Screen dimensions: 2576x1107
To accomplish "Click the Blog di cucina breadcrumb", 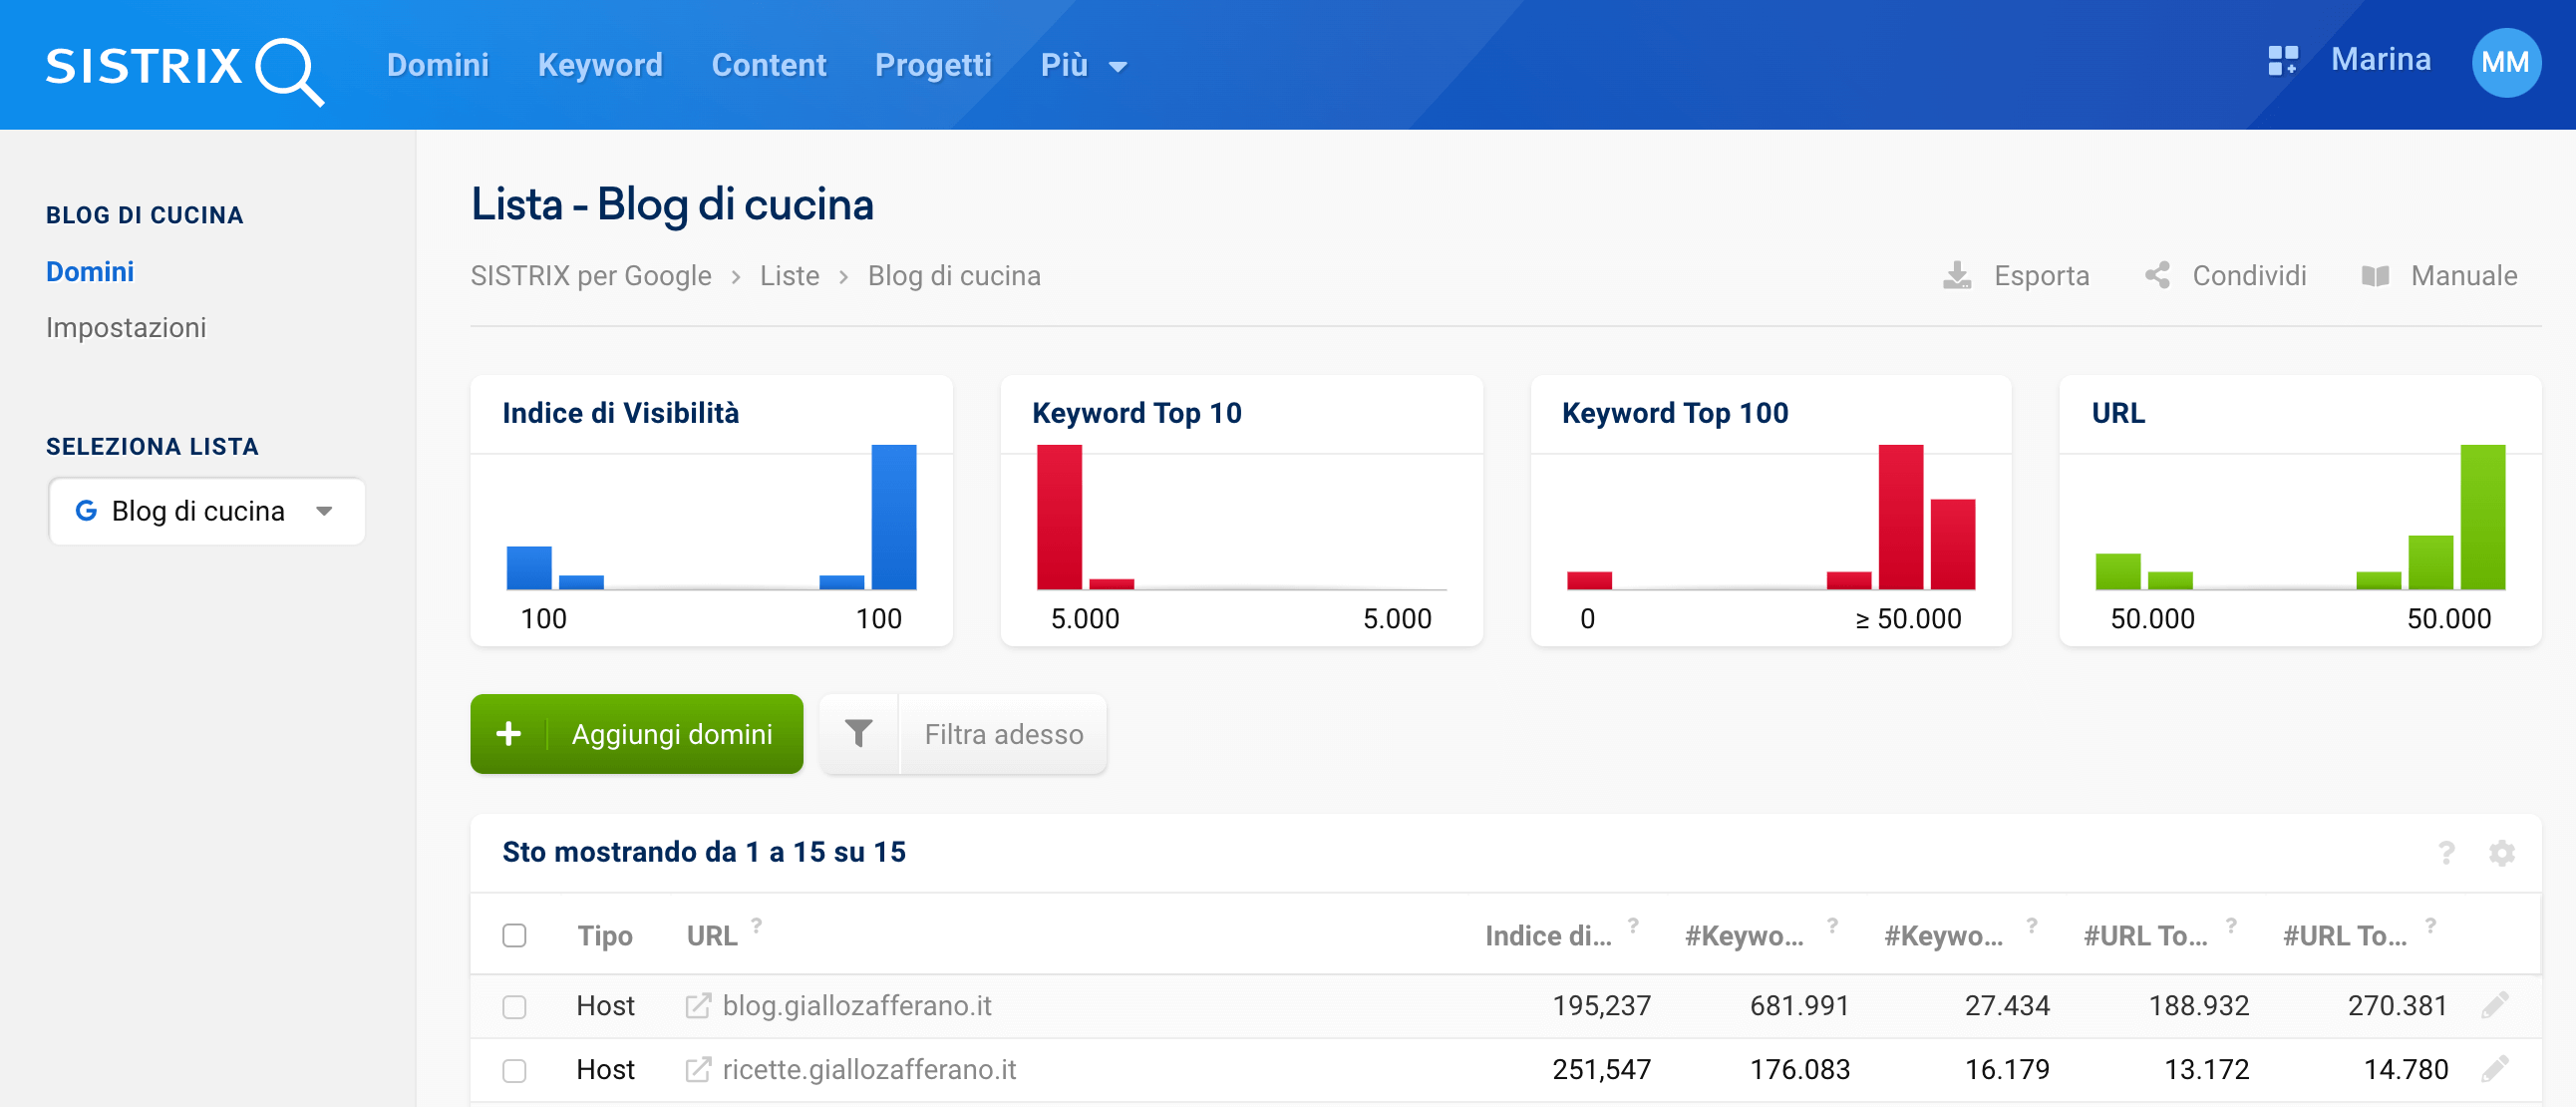I will click(954, 275).
